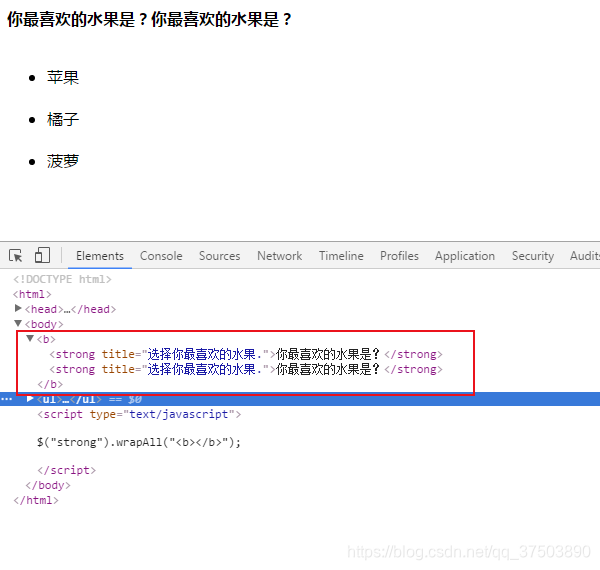This screenshot has height=570, width=600.
Task: Switch to the Profiles tab
Action: click(399, 256)
